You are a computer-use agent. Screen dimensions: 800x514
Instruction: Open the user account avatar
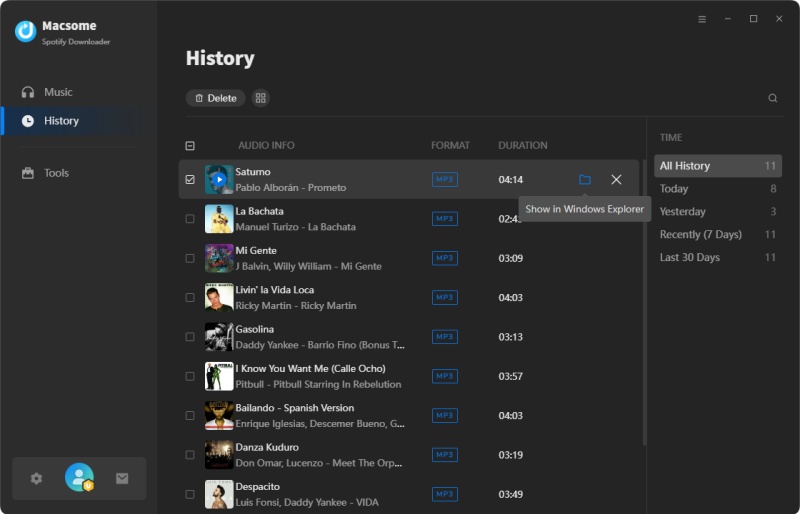click(80, 477)
